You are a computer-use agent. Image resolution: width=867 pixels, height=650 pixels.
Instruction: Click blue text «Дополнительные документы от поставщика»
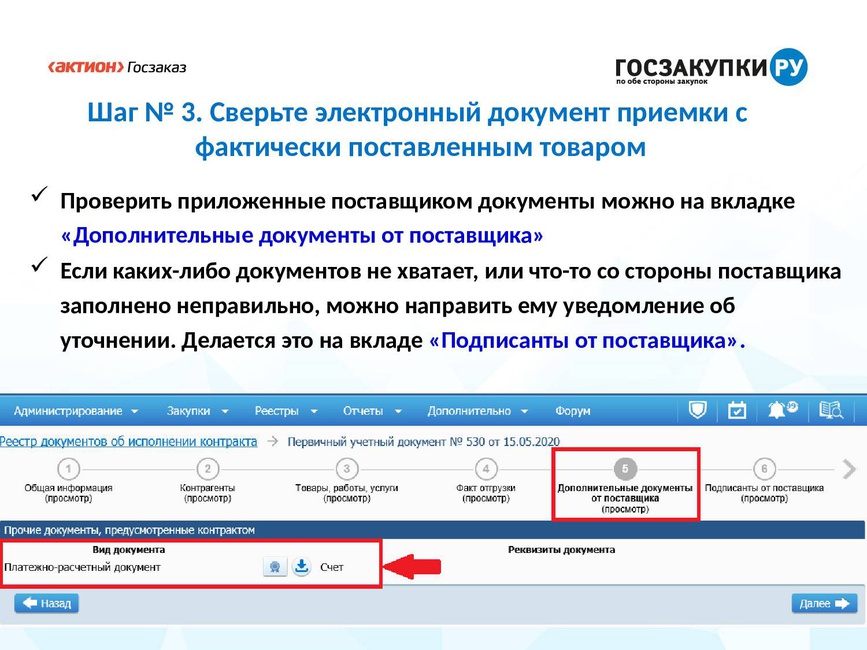(302, 235)
